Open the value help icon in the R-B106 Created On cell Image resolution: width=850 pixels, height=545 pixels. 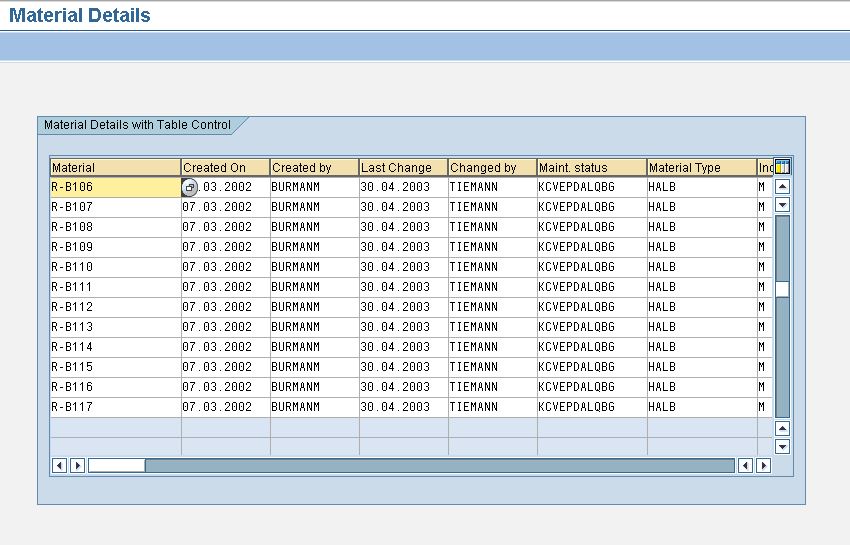(x=189, y=188)
